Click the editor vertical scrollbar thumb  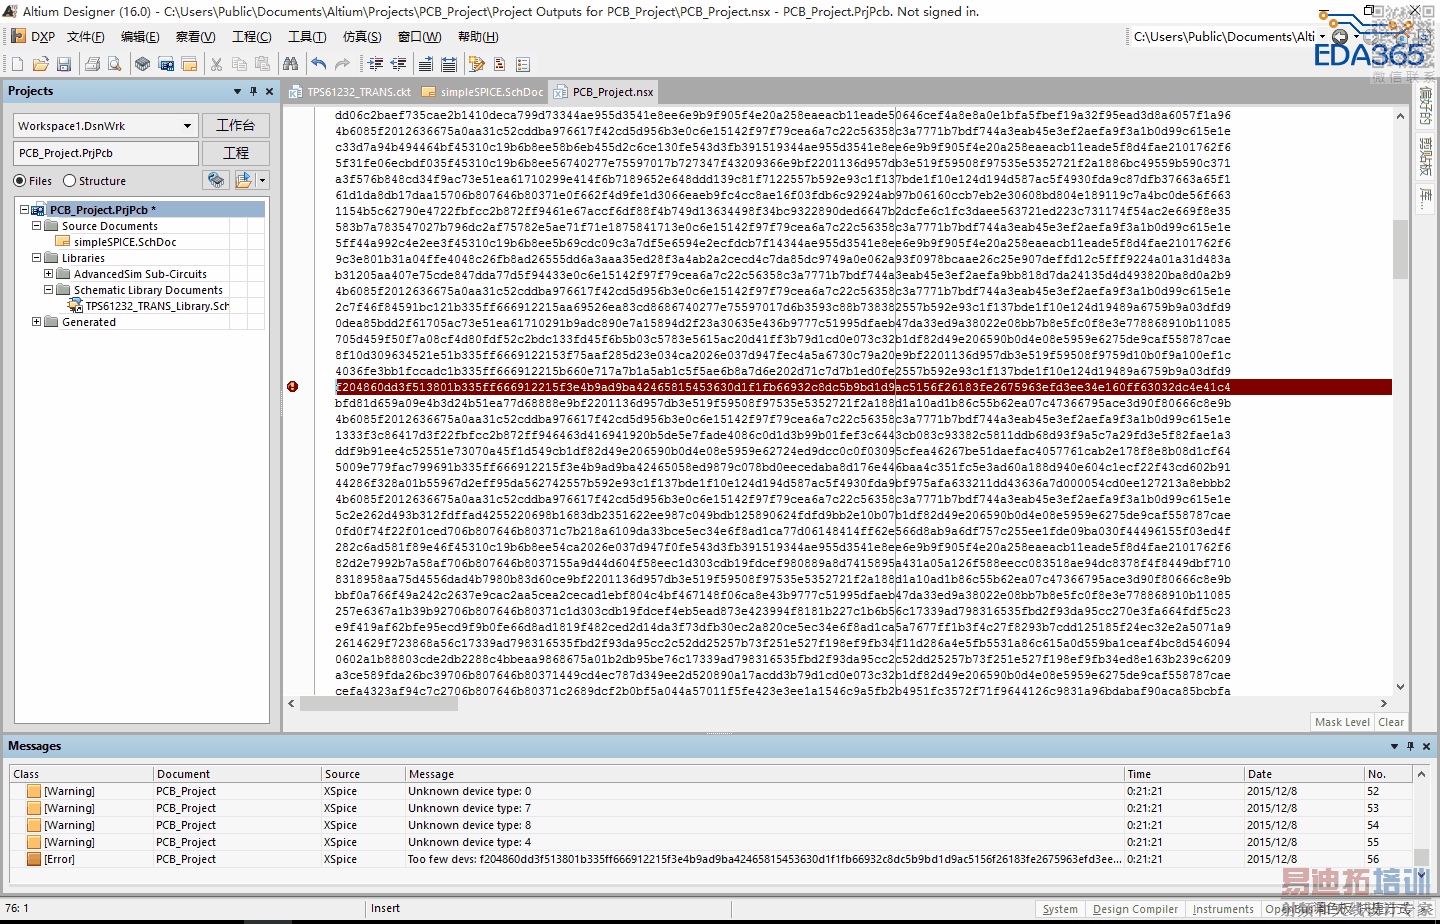click(1400, 248)
